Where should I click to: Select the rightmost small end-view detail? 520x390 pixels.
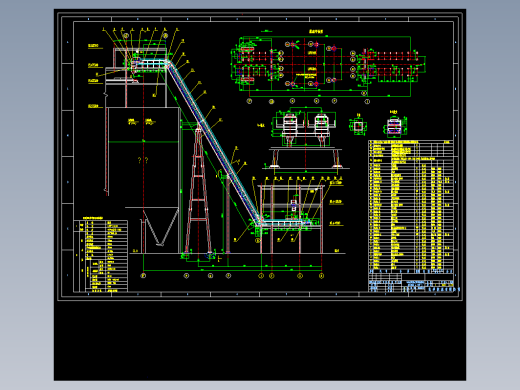pos(394,126)
